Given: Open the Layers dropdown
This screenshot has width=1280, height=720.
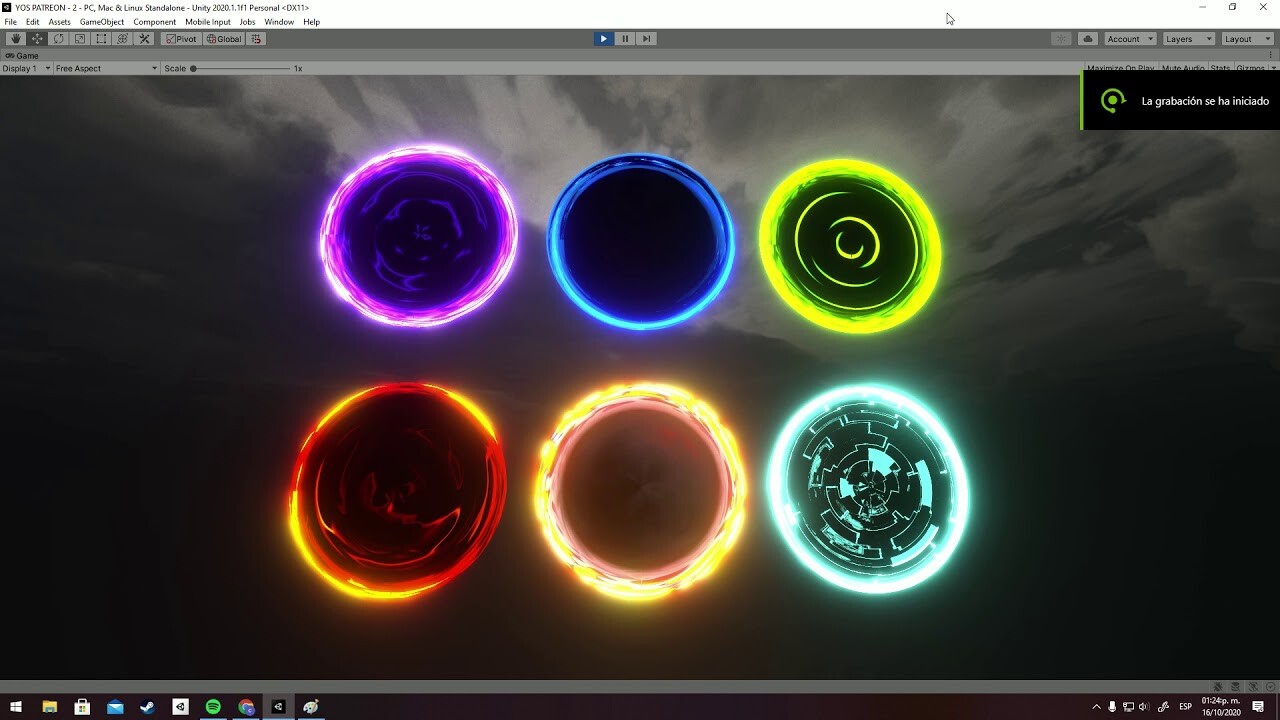Looking at the screenshot, I should [1187, 38].
